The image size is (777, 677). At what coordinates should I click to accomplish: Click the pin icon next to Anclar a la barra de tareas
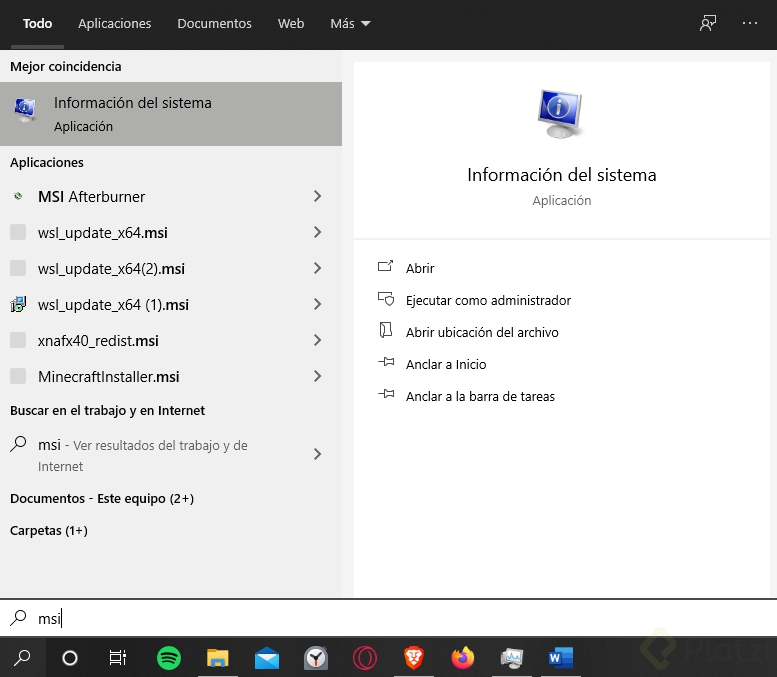386,395
